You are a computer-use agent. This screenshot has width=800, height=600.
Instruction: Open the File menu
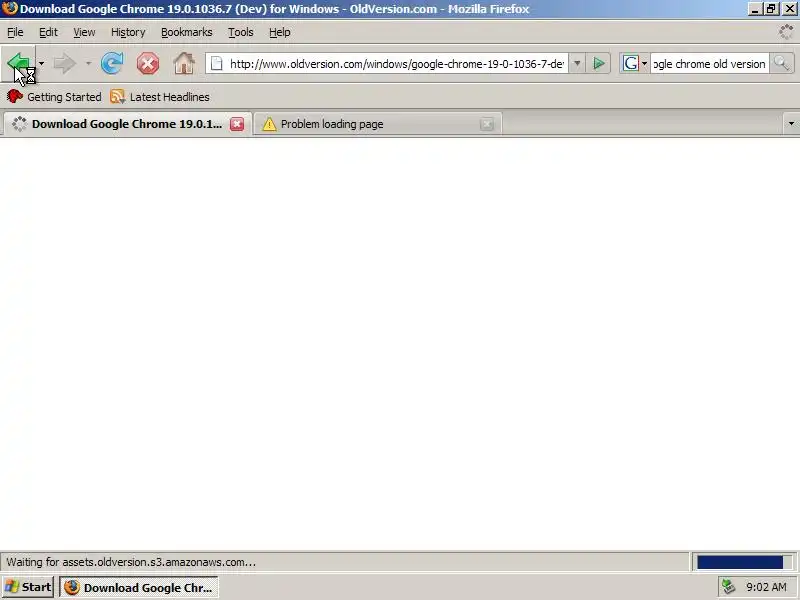(15, 32)
